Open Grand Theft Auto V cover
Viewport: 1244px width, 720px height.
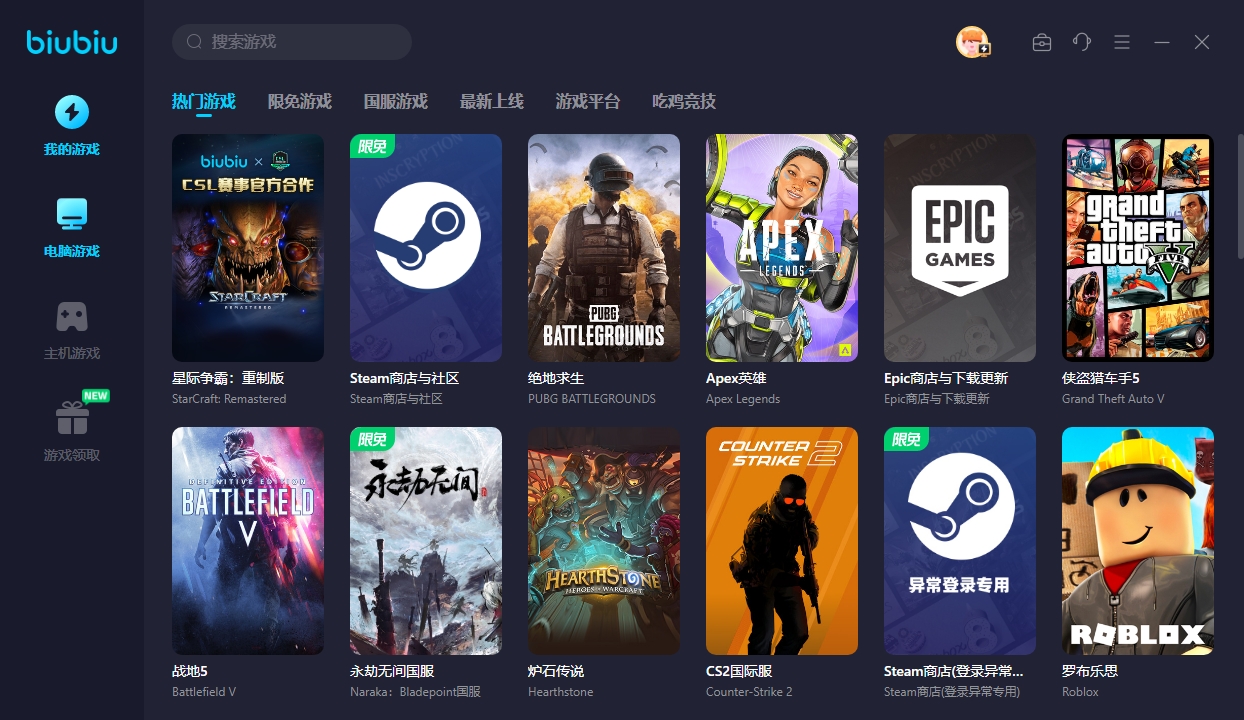tap(1138, 248)
